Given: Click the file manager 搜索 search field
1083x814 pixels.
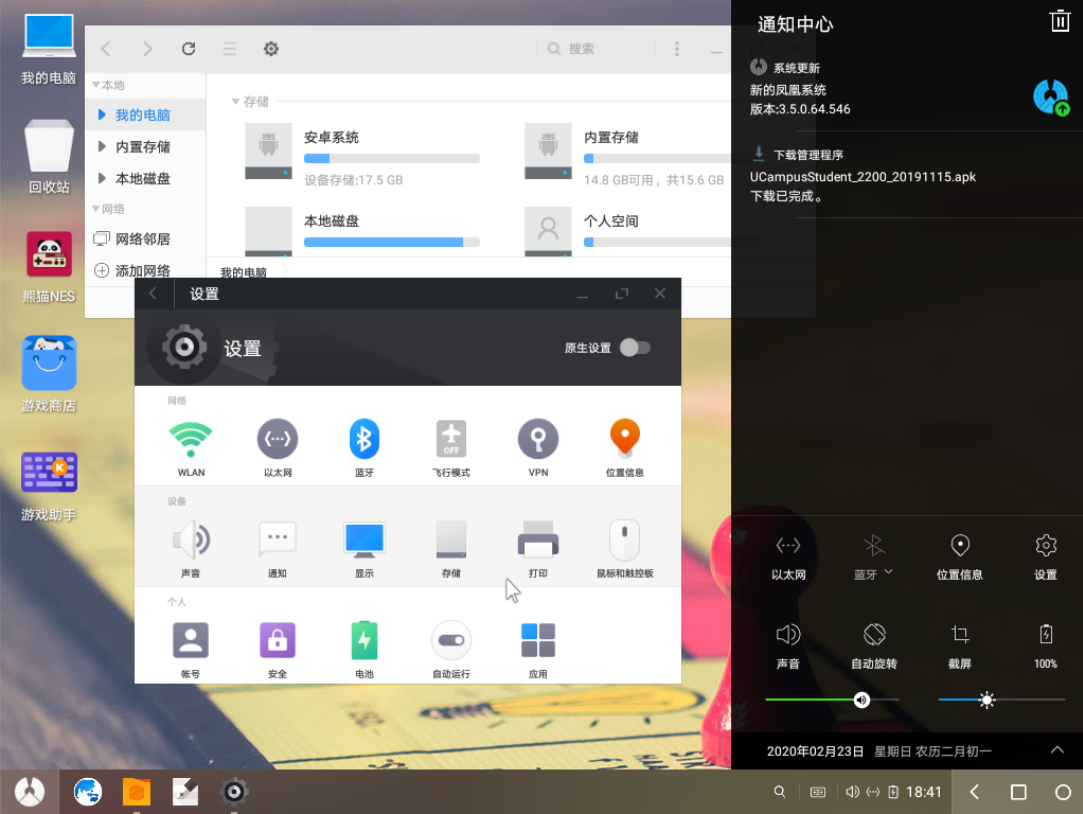Looking at the screenshot, I should pos(597,48).
